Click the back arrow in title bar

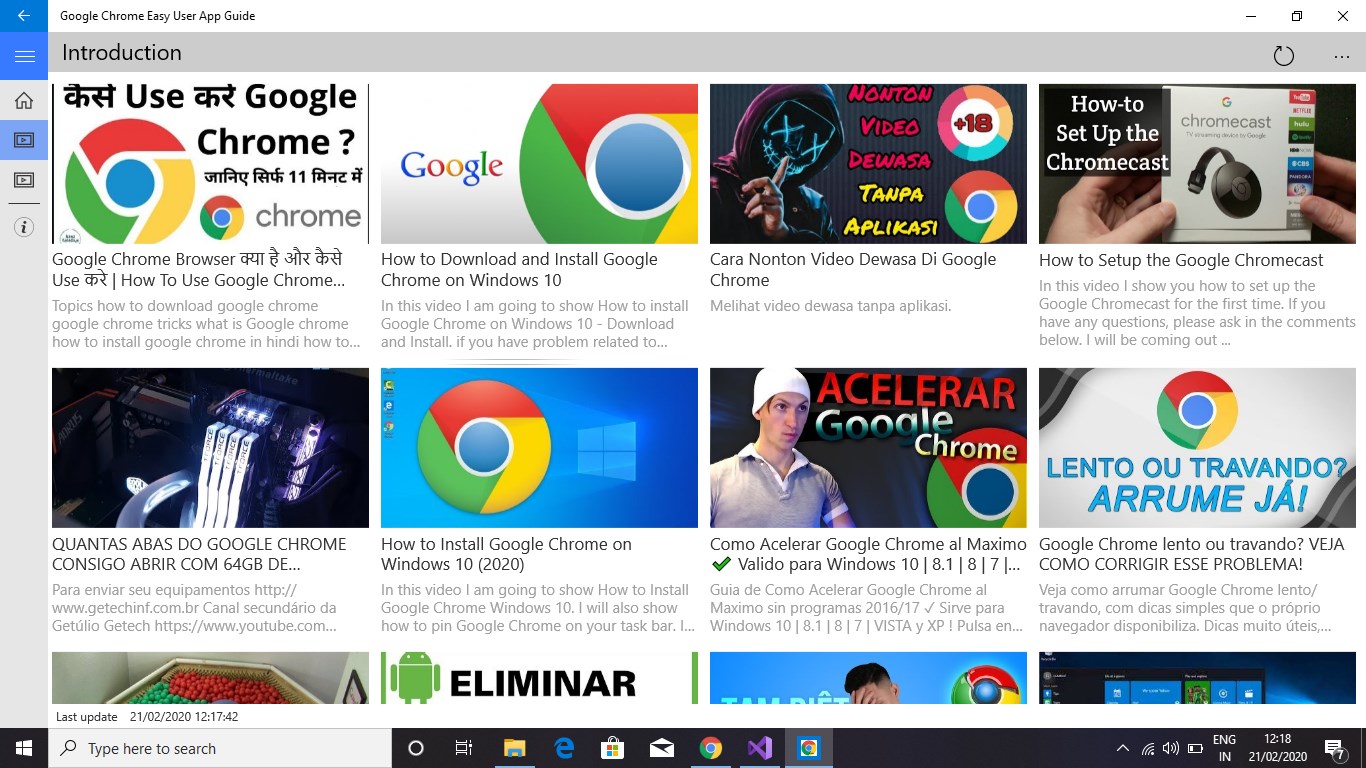(x=24, y=16)
